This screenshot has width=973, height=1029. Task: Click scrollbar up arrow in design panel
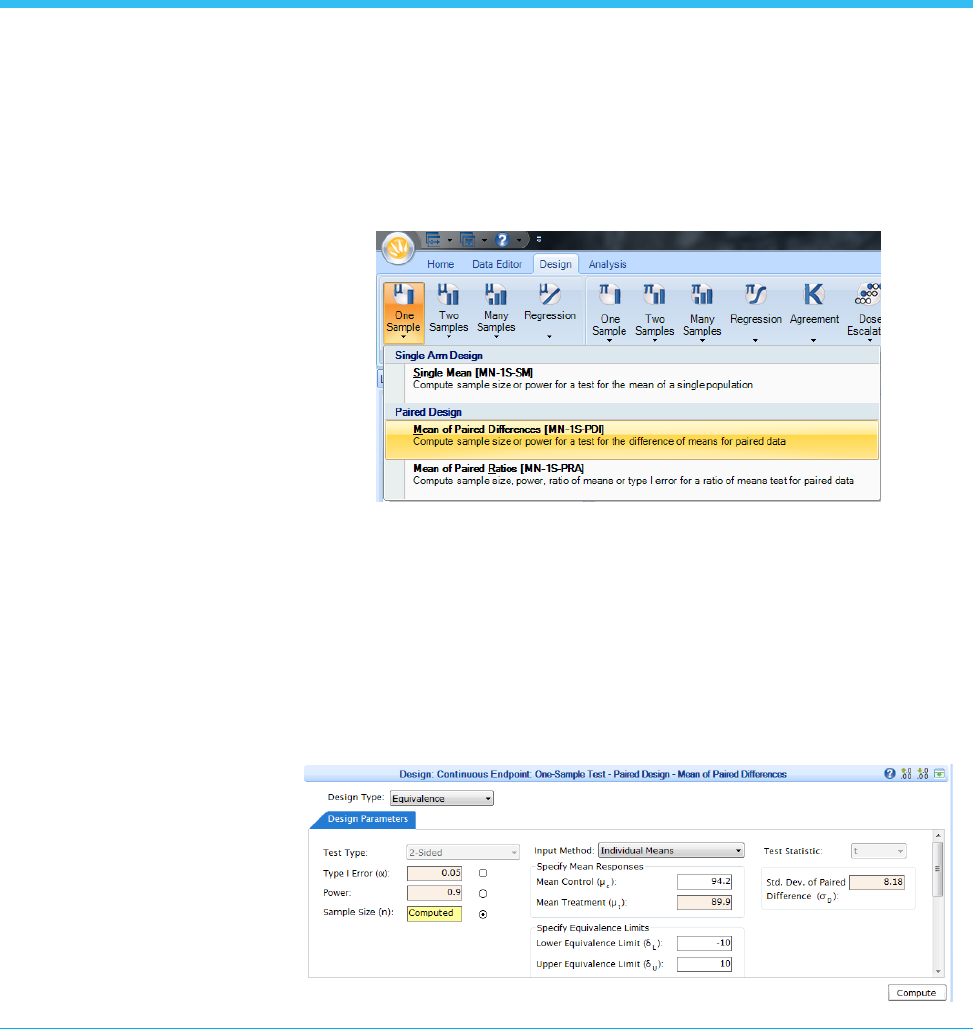938,835
